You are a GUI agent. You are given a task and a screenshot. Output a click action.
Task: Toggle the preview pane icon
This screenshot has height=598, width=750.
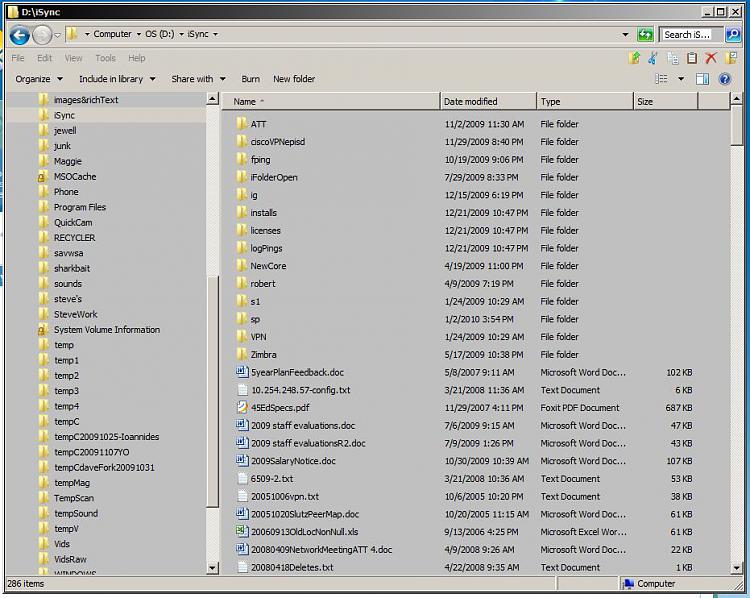(702, 79)
